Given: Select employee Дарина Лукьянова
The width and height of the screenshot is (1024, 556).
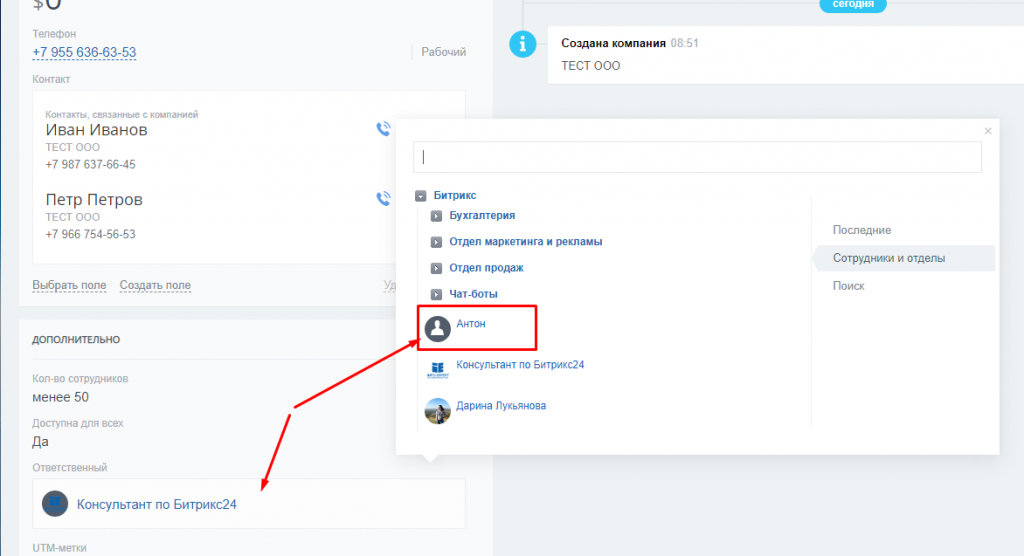Looking at the screenshot, I should click(501, 406).
